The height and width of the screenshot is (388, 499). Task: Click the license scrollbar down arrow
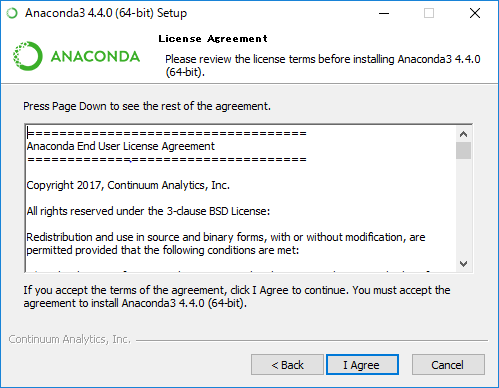[463, 264]
